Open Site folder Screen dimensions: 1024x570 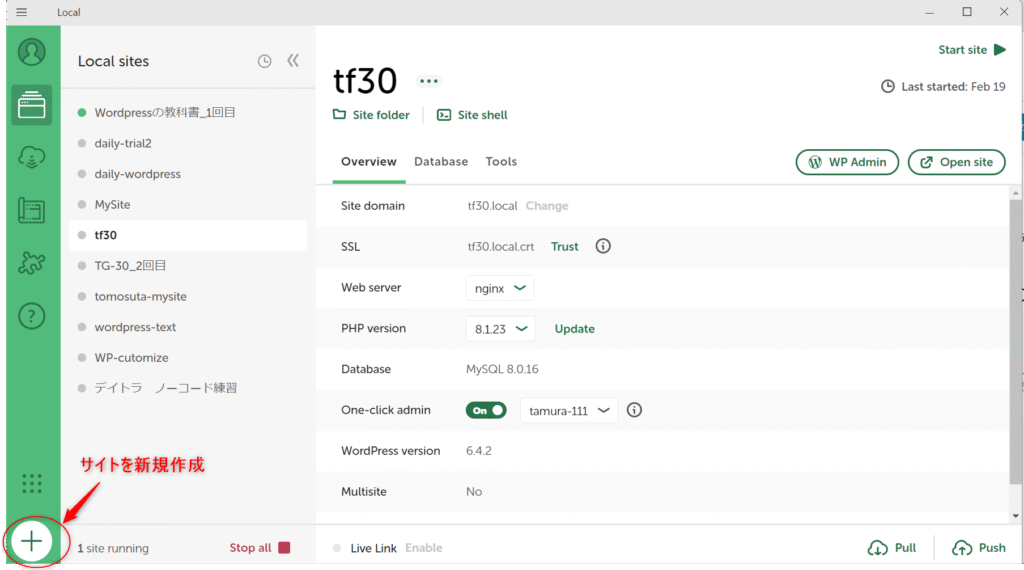372,115
